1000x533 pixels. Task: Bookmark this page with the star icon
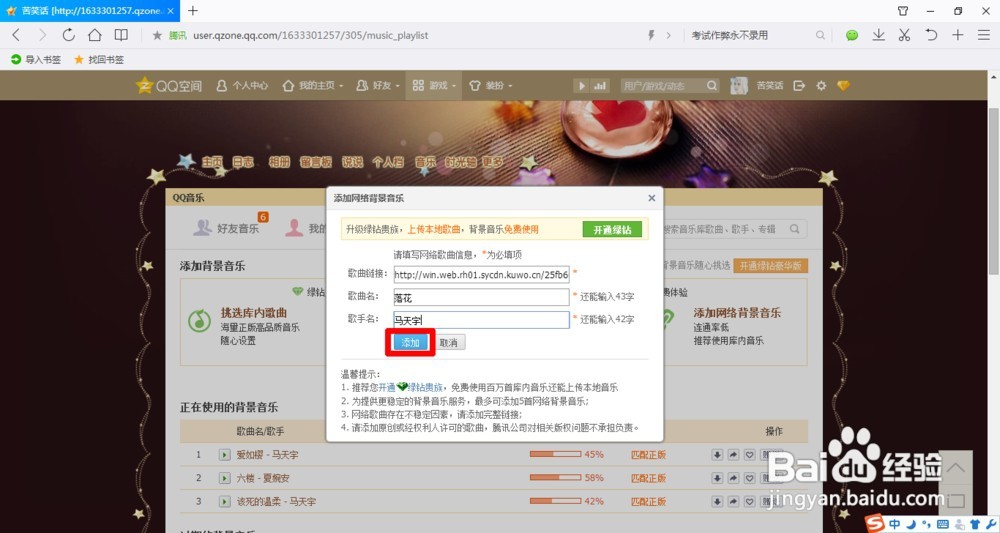157,36
